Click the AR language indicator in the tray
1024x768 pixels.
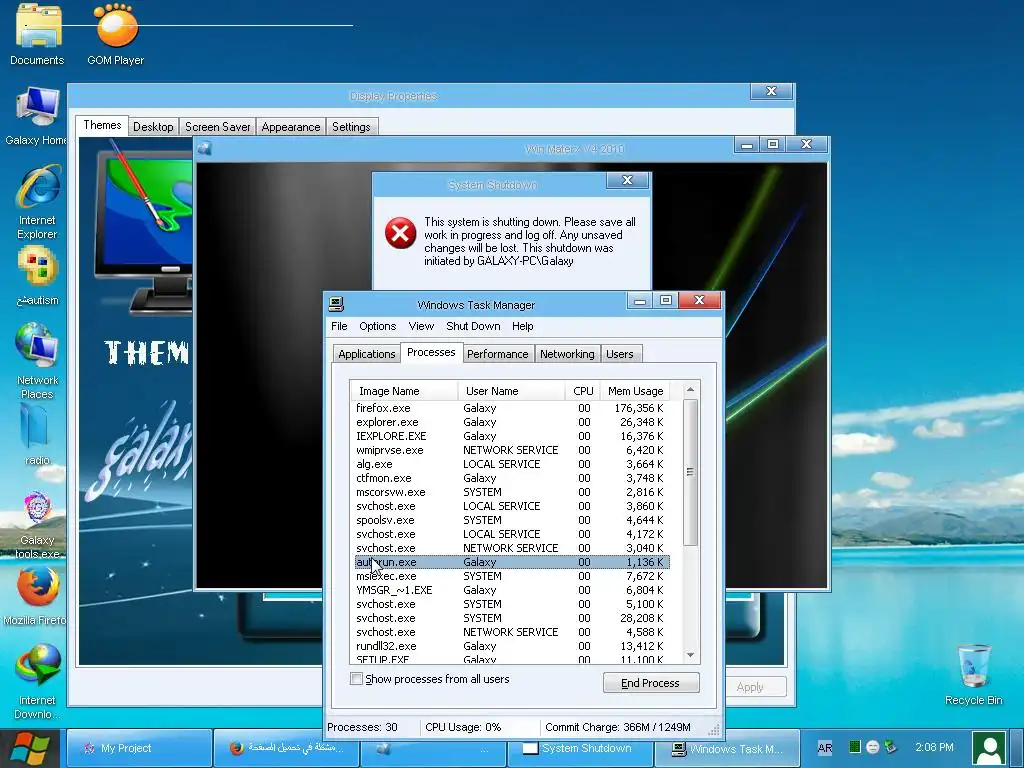[x=825, y=748]
